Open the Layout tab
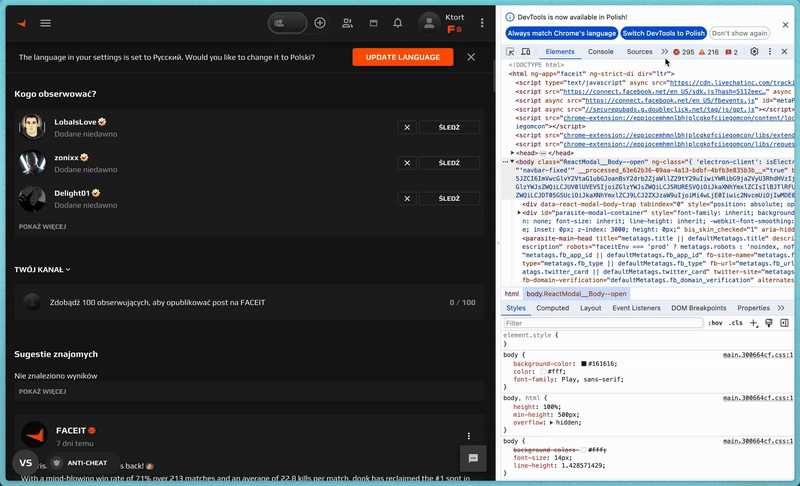Screen dimensions: 800x486 (x=590, y=308)
